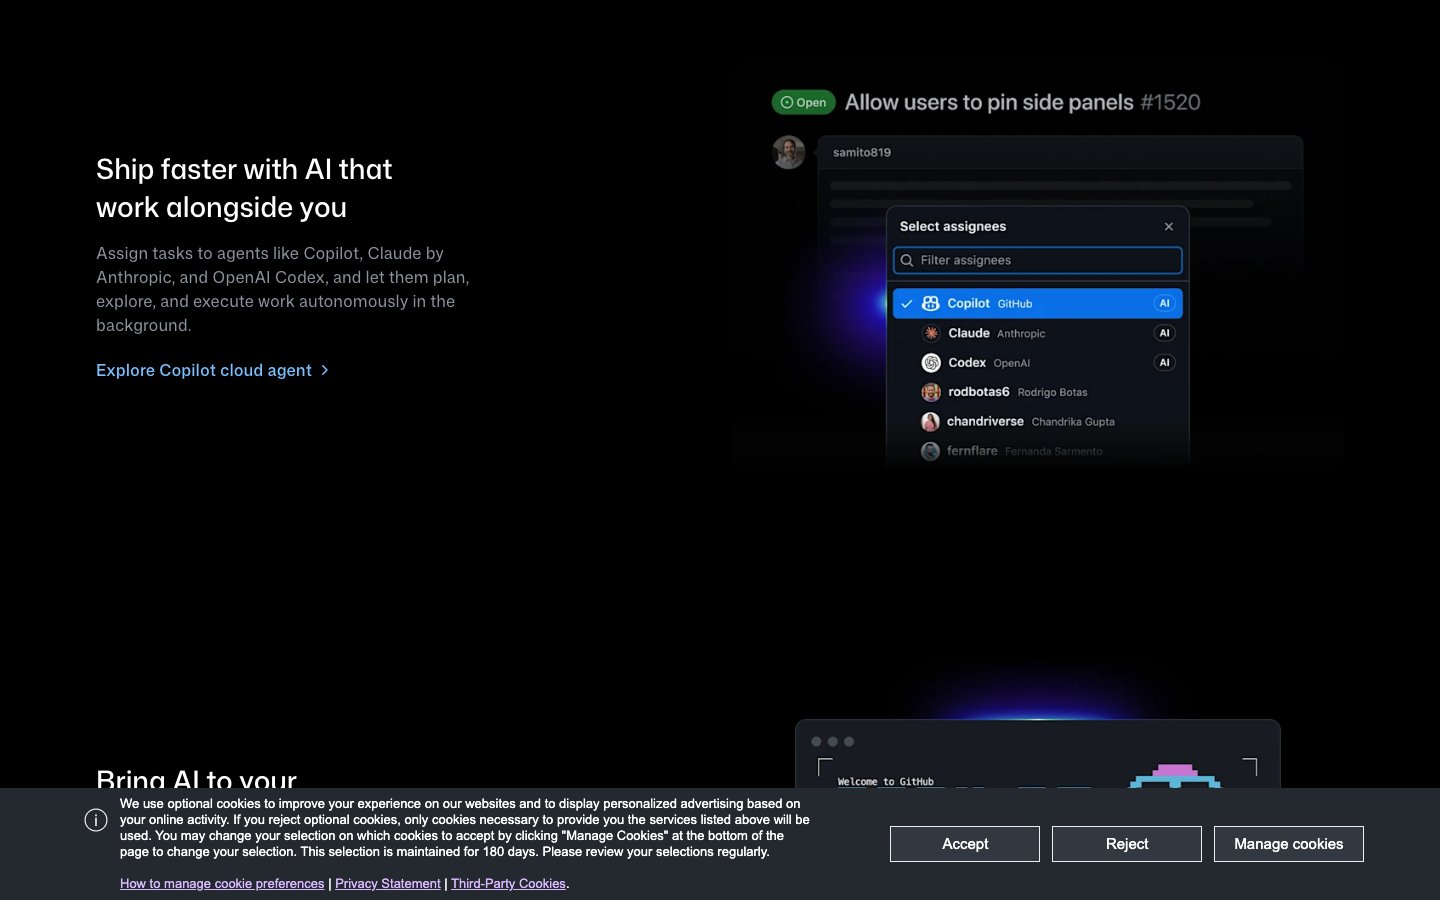Click the AI badge beside Codex

point(1164,363)
